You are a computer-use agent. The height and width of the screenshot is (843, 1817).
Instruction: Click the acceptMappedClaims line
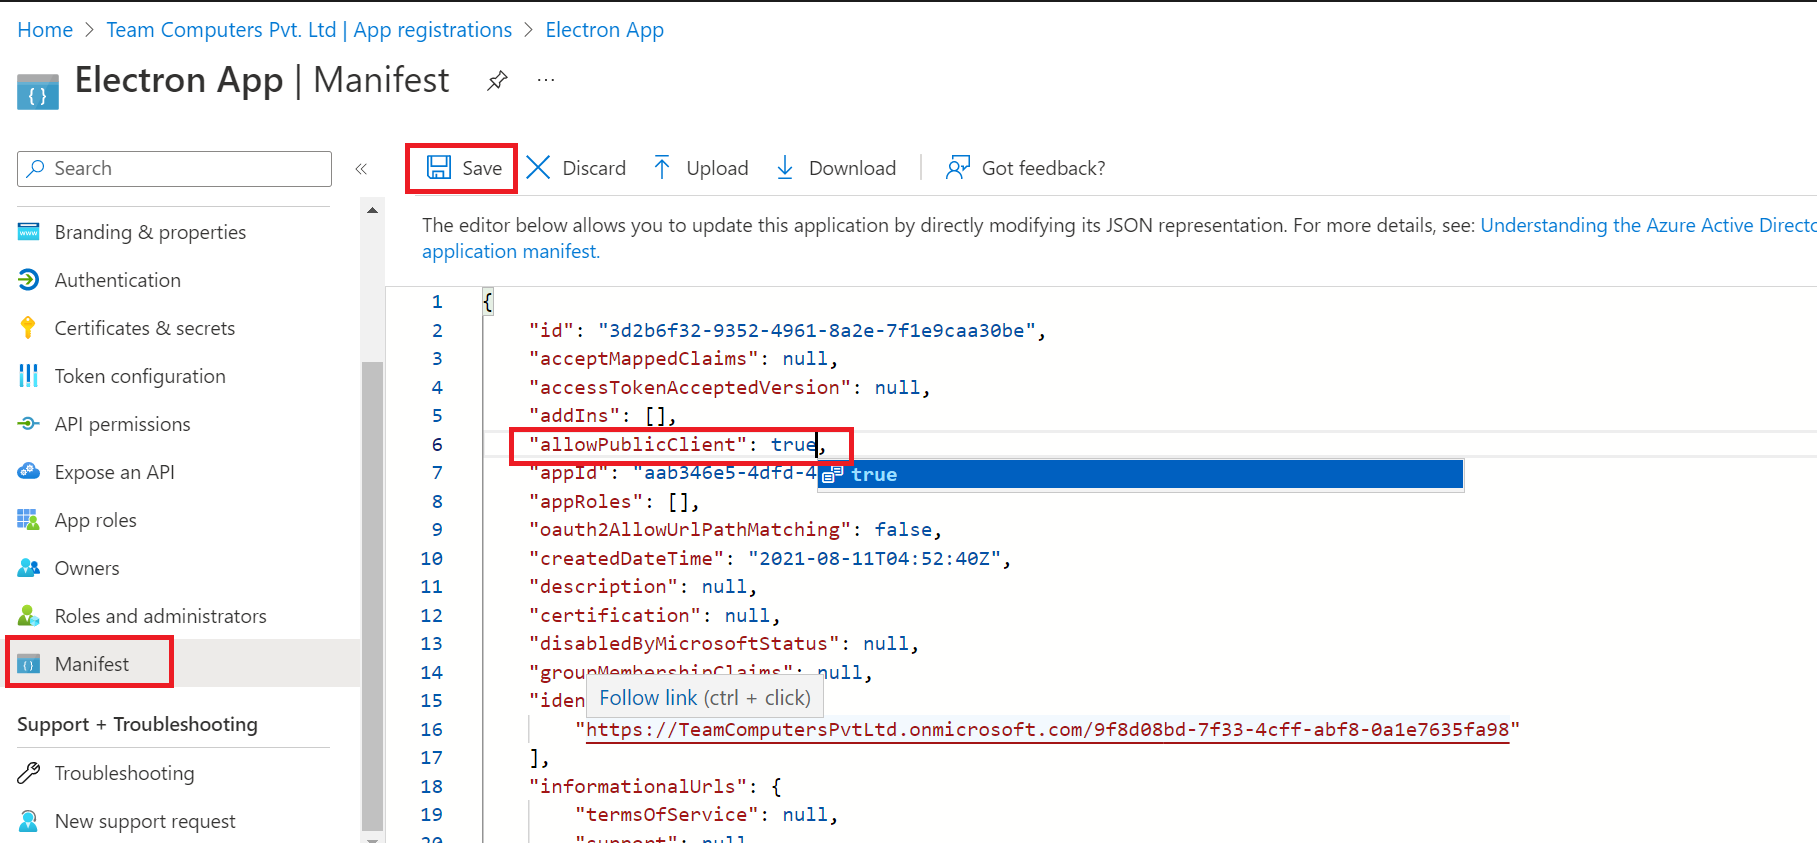(683, 358)
